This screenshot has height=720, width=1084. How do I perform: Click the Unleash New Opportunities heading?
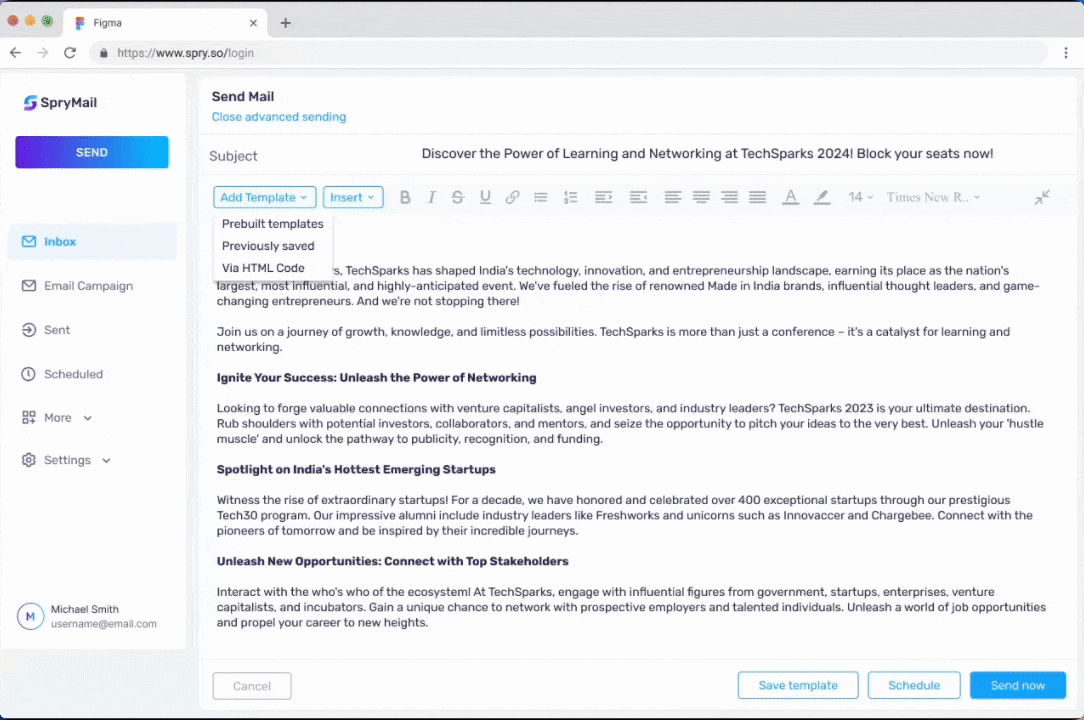tap(393, 562)
